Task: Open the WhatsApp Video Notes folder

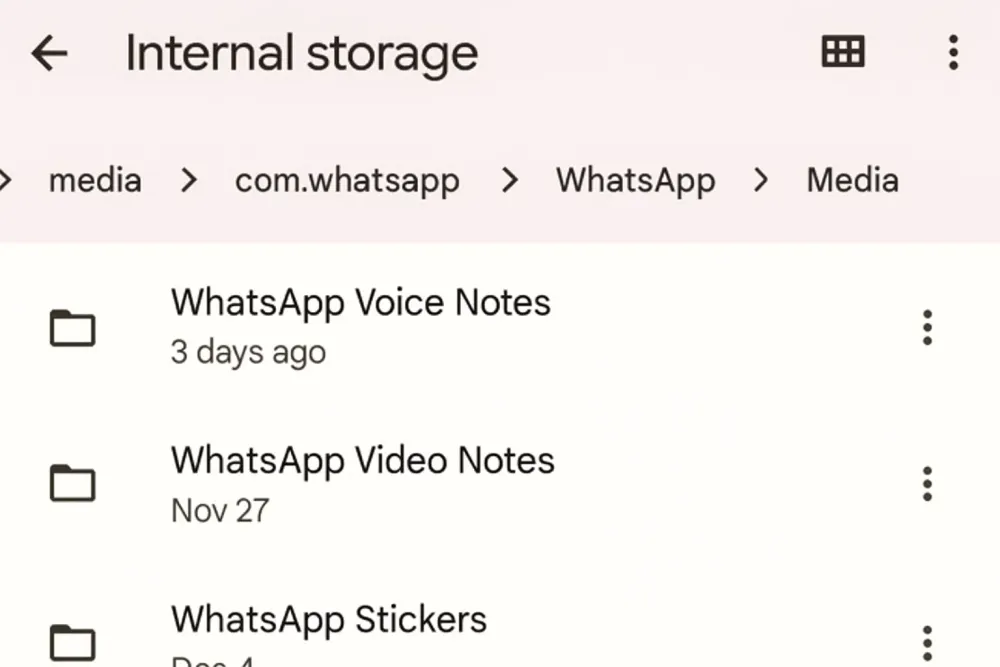Action: point(362,460)
